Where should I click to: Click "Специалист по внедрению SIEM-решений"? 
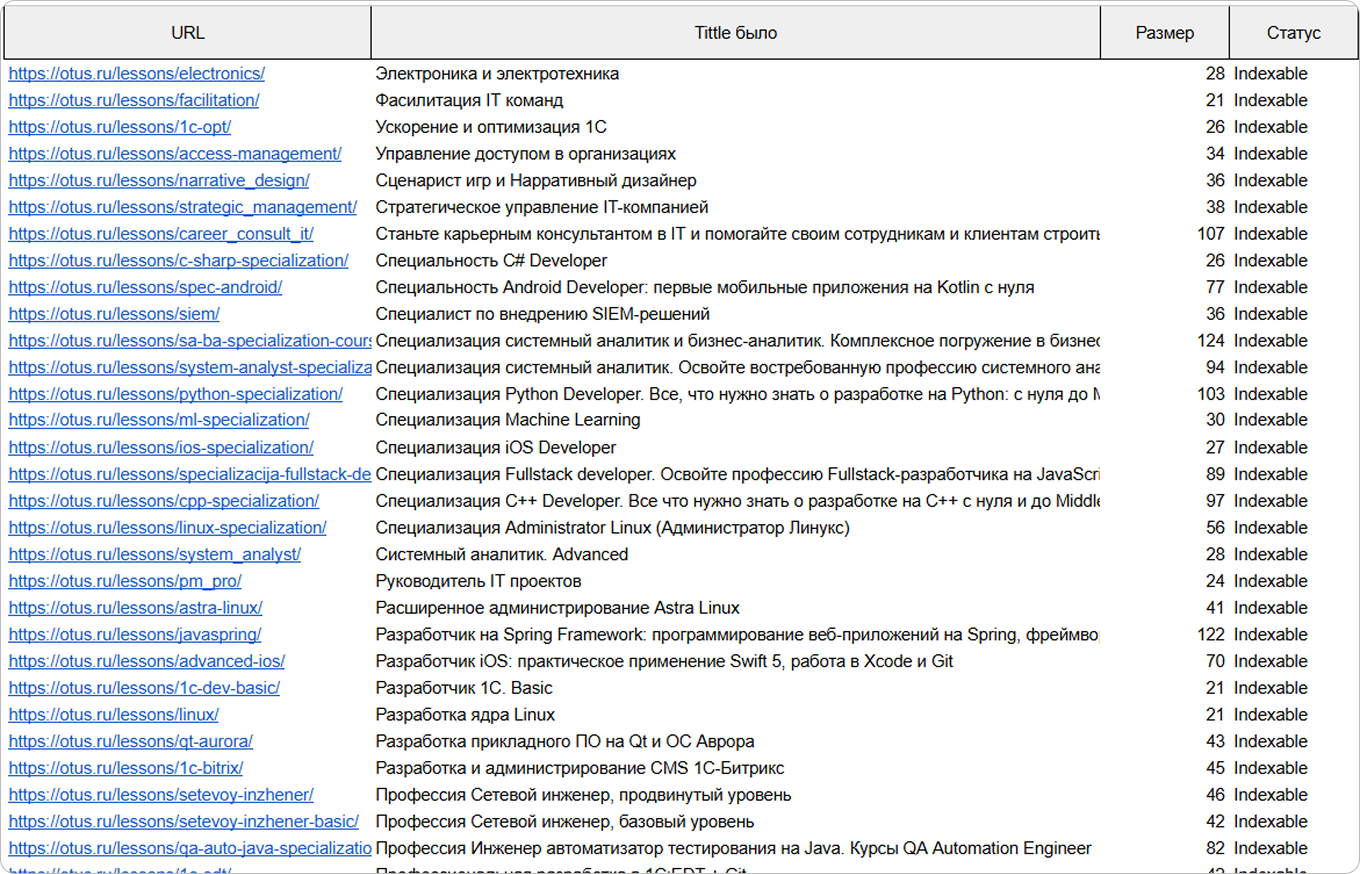543,314
